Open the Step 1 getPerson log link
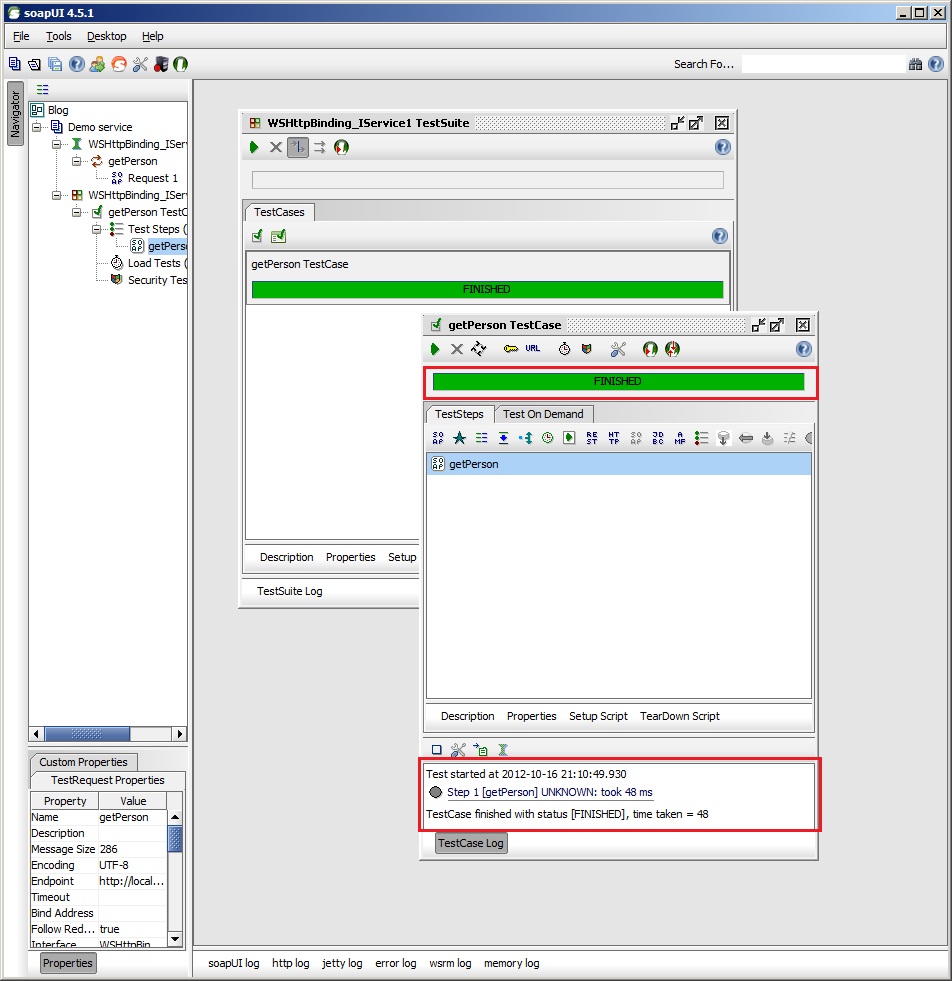952x981 pixels. point(550,792)
